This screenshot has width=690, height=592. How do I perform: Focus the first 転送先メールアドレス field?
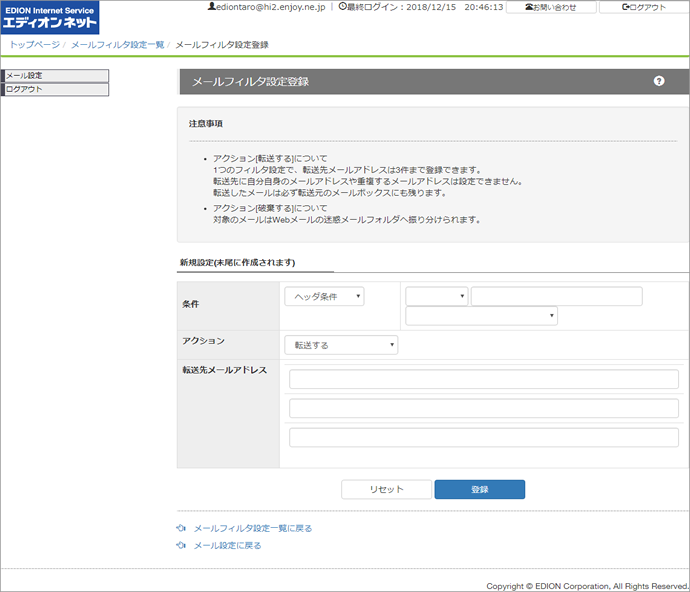(x=484, y=379)
